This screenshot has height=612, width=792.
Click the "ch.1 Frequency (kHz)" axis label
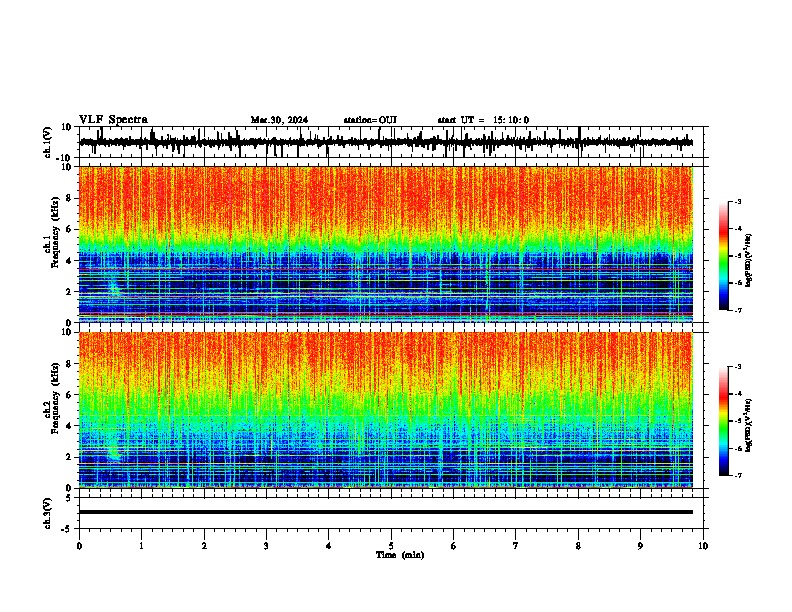click(54, 232)
